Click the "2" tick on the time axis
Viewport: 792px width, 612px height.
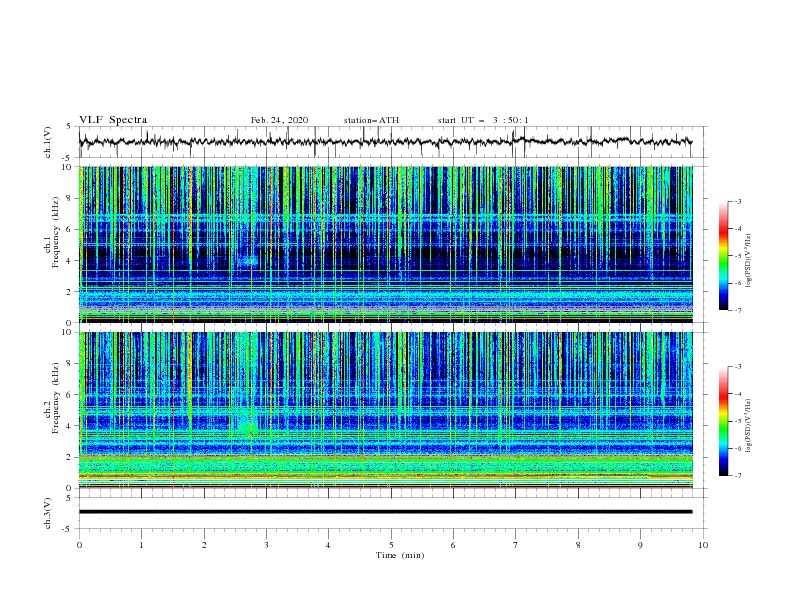pyautogui.click(x=204, y=545)
